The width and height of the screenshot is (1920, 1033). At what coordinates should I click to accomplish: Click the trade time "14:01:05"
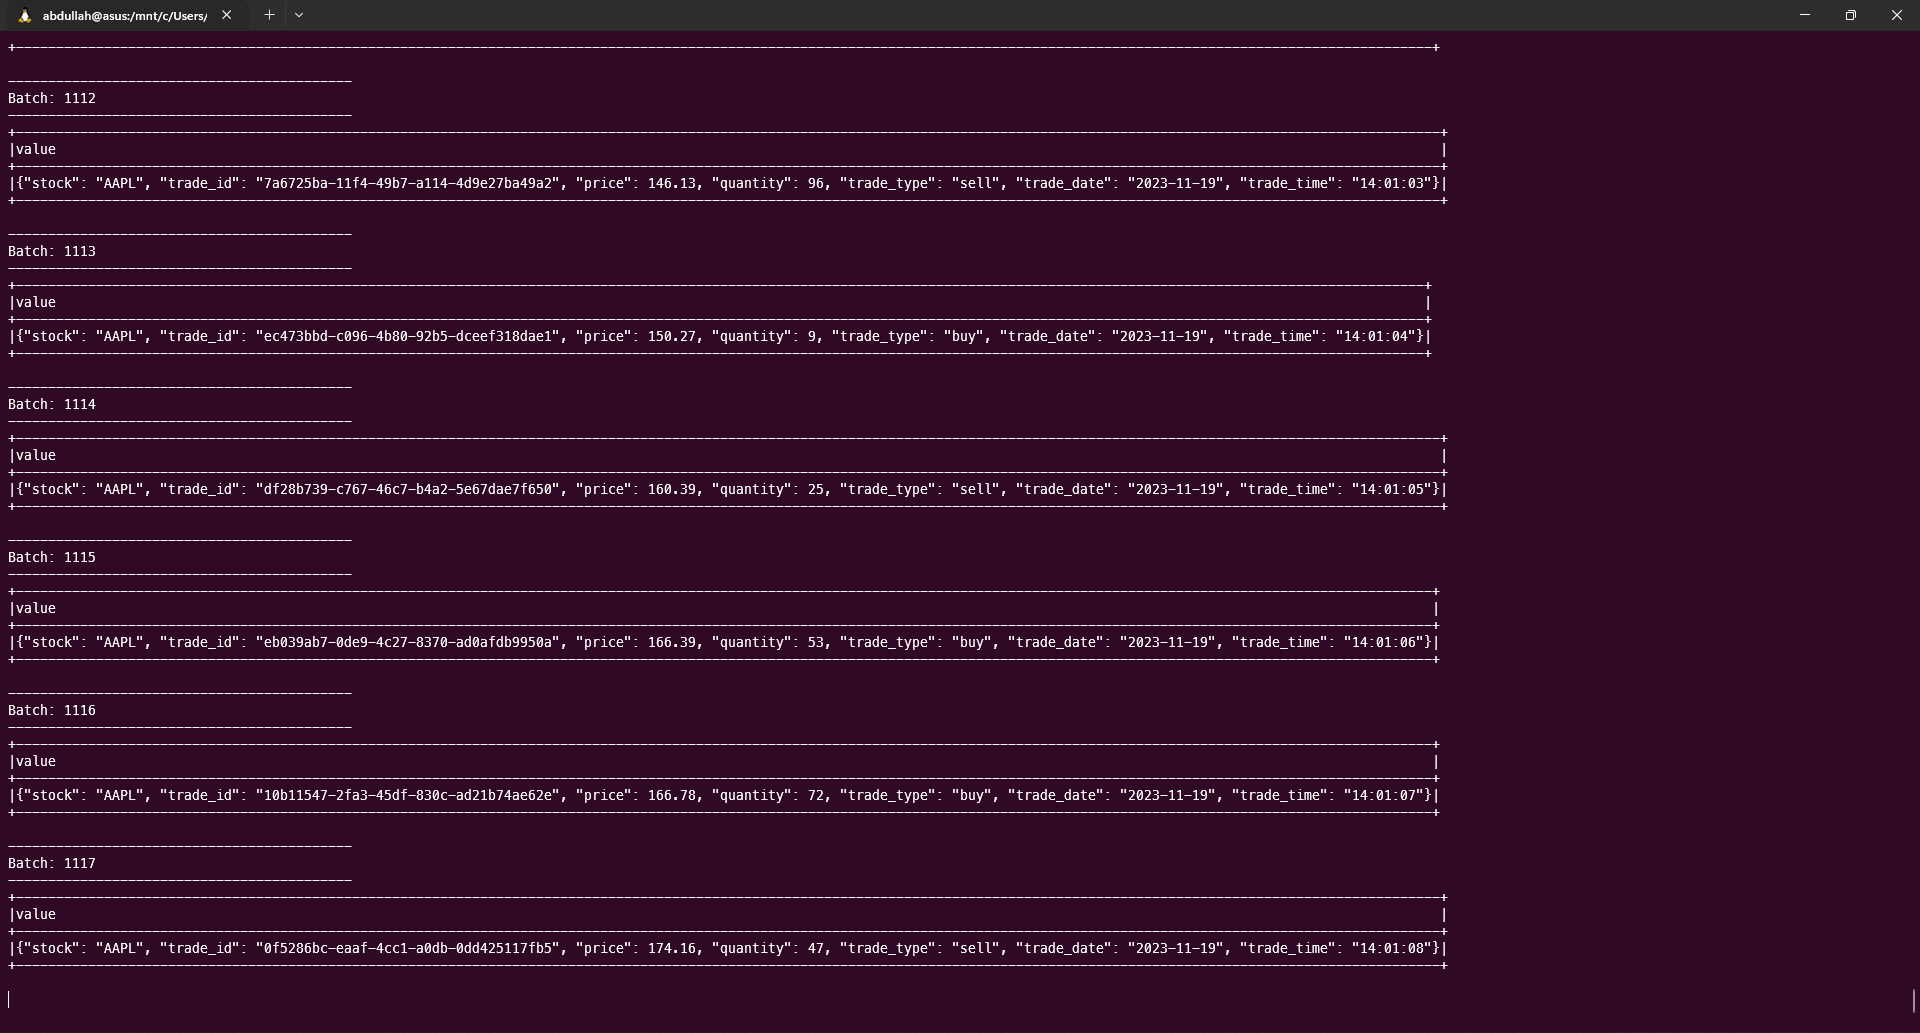[x=1392, y=489]
